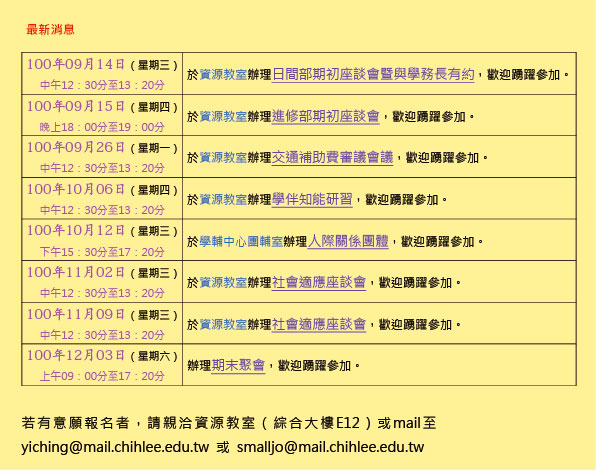The image size is (596, 470).
Task: Select the 100年09月26日 date cell
Action: point(102,157)
